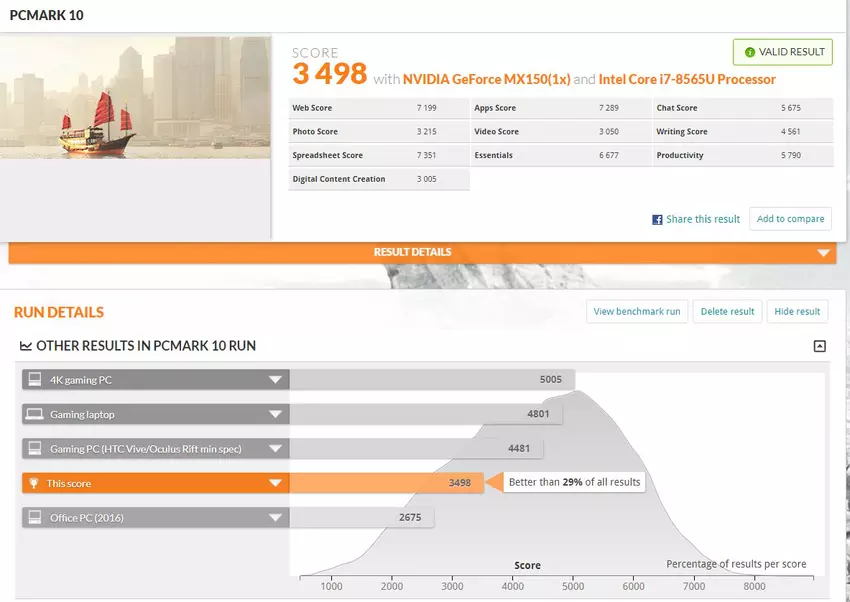This screenshot has width=850, height=602.
Task: Click the trophy icon next to This score
Action: [34, 483]
